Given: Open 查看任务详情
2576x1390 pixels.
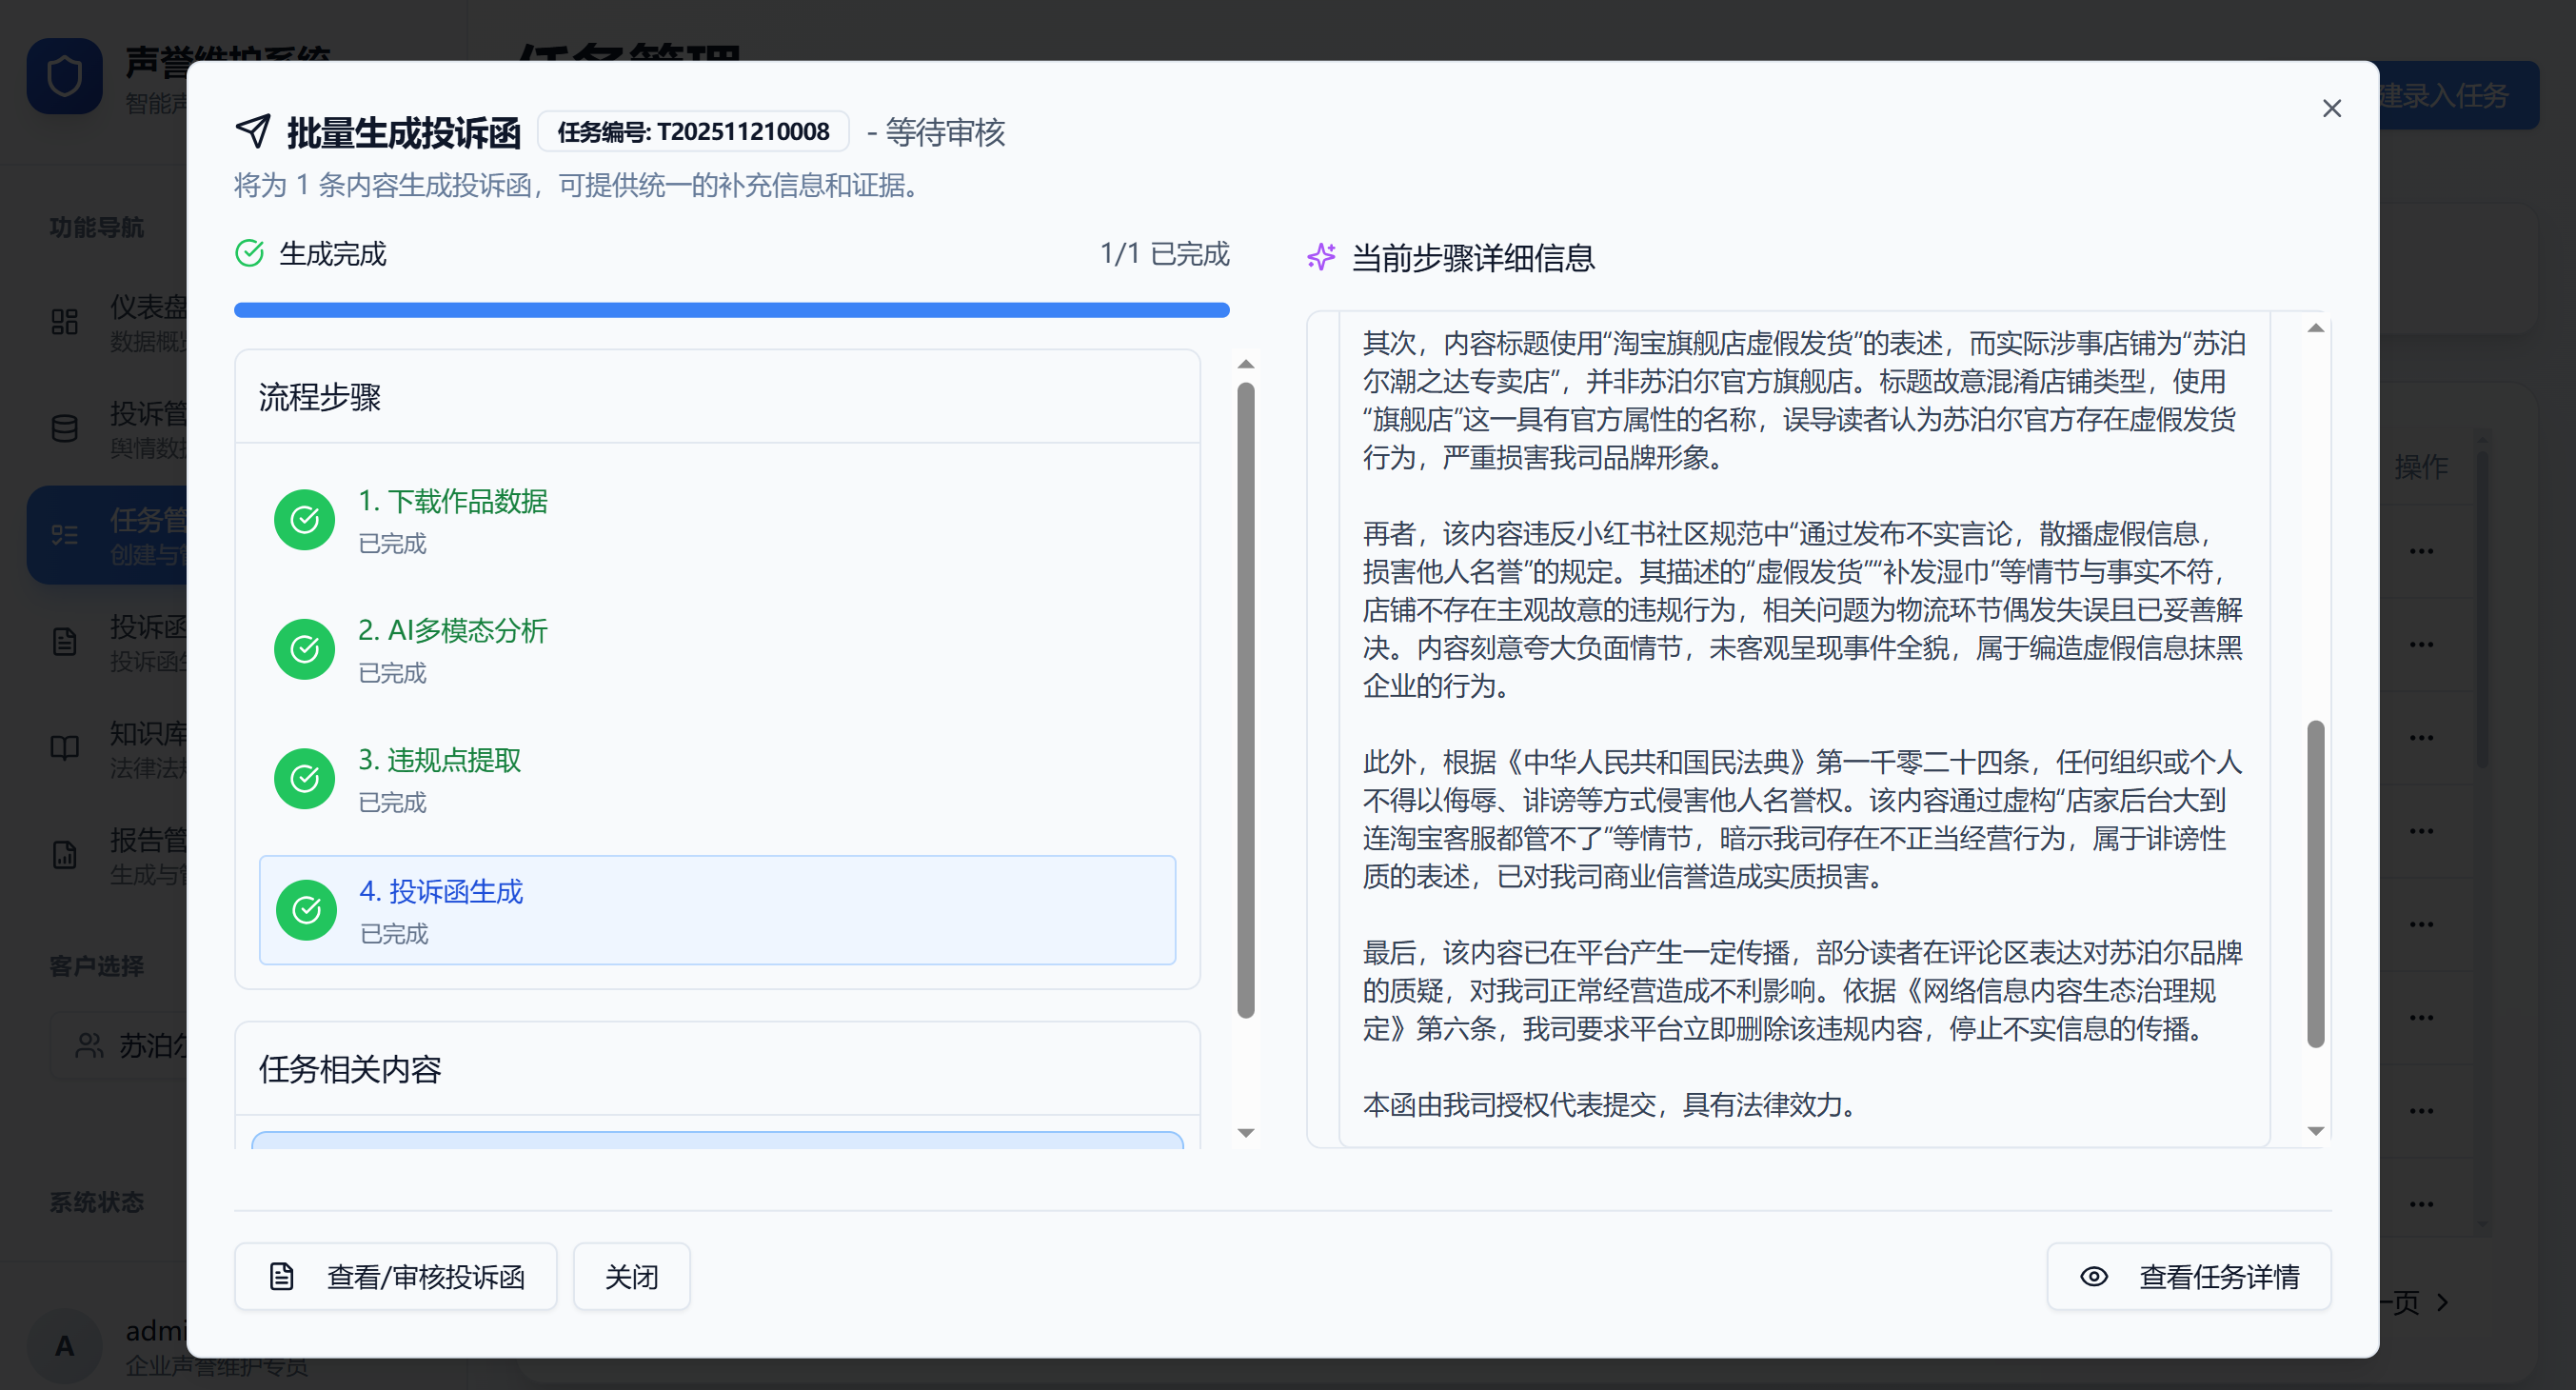Looking at the screenshot, I should (x=2189, y=1277).
